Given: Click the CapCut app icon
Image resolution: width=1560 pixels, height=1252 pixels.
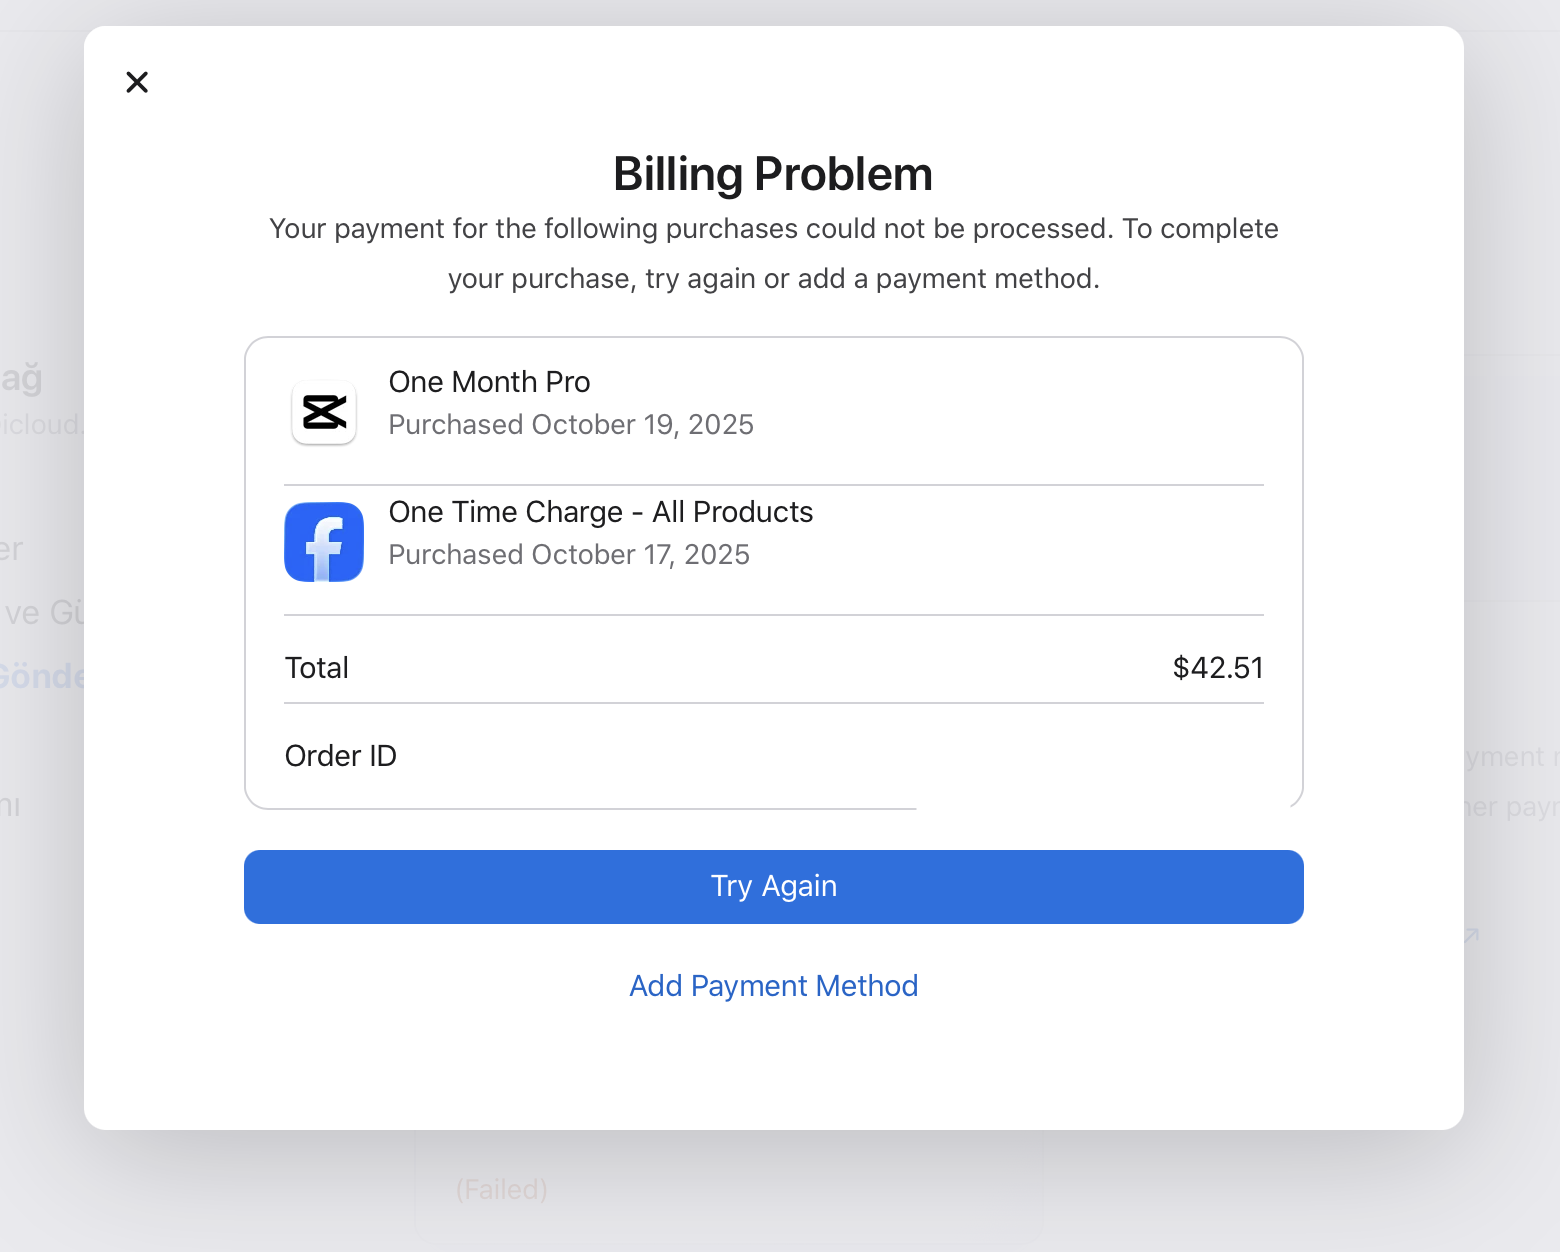Looking at the screenshot, I should 324,412.
